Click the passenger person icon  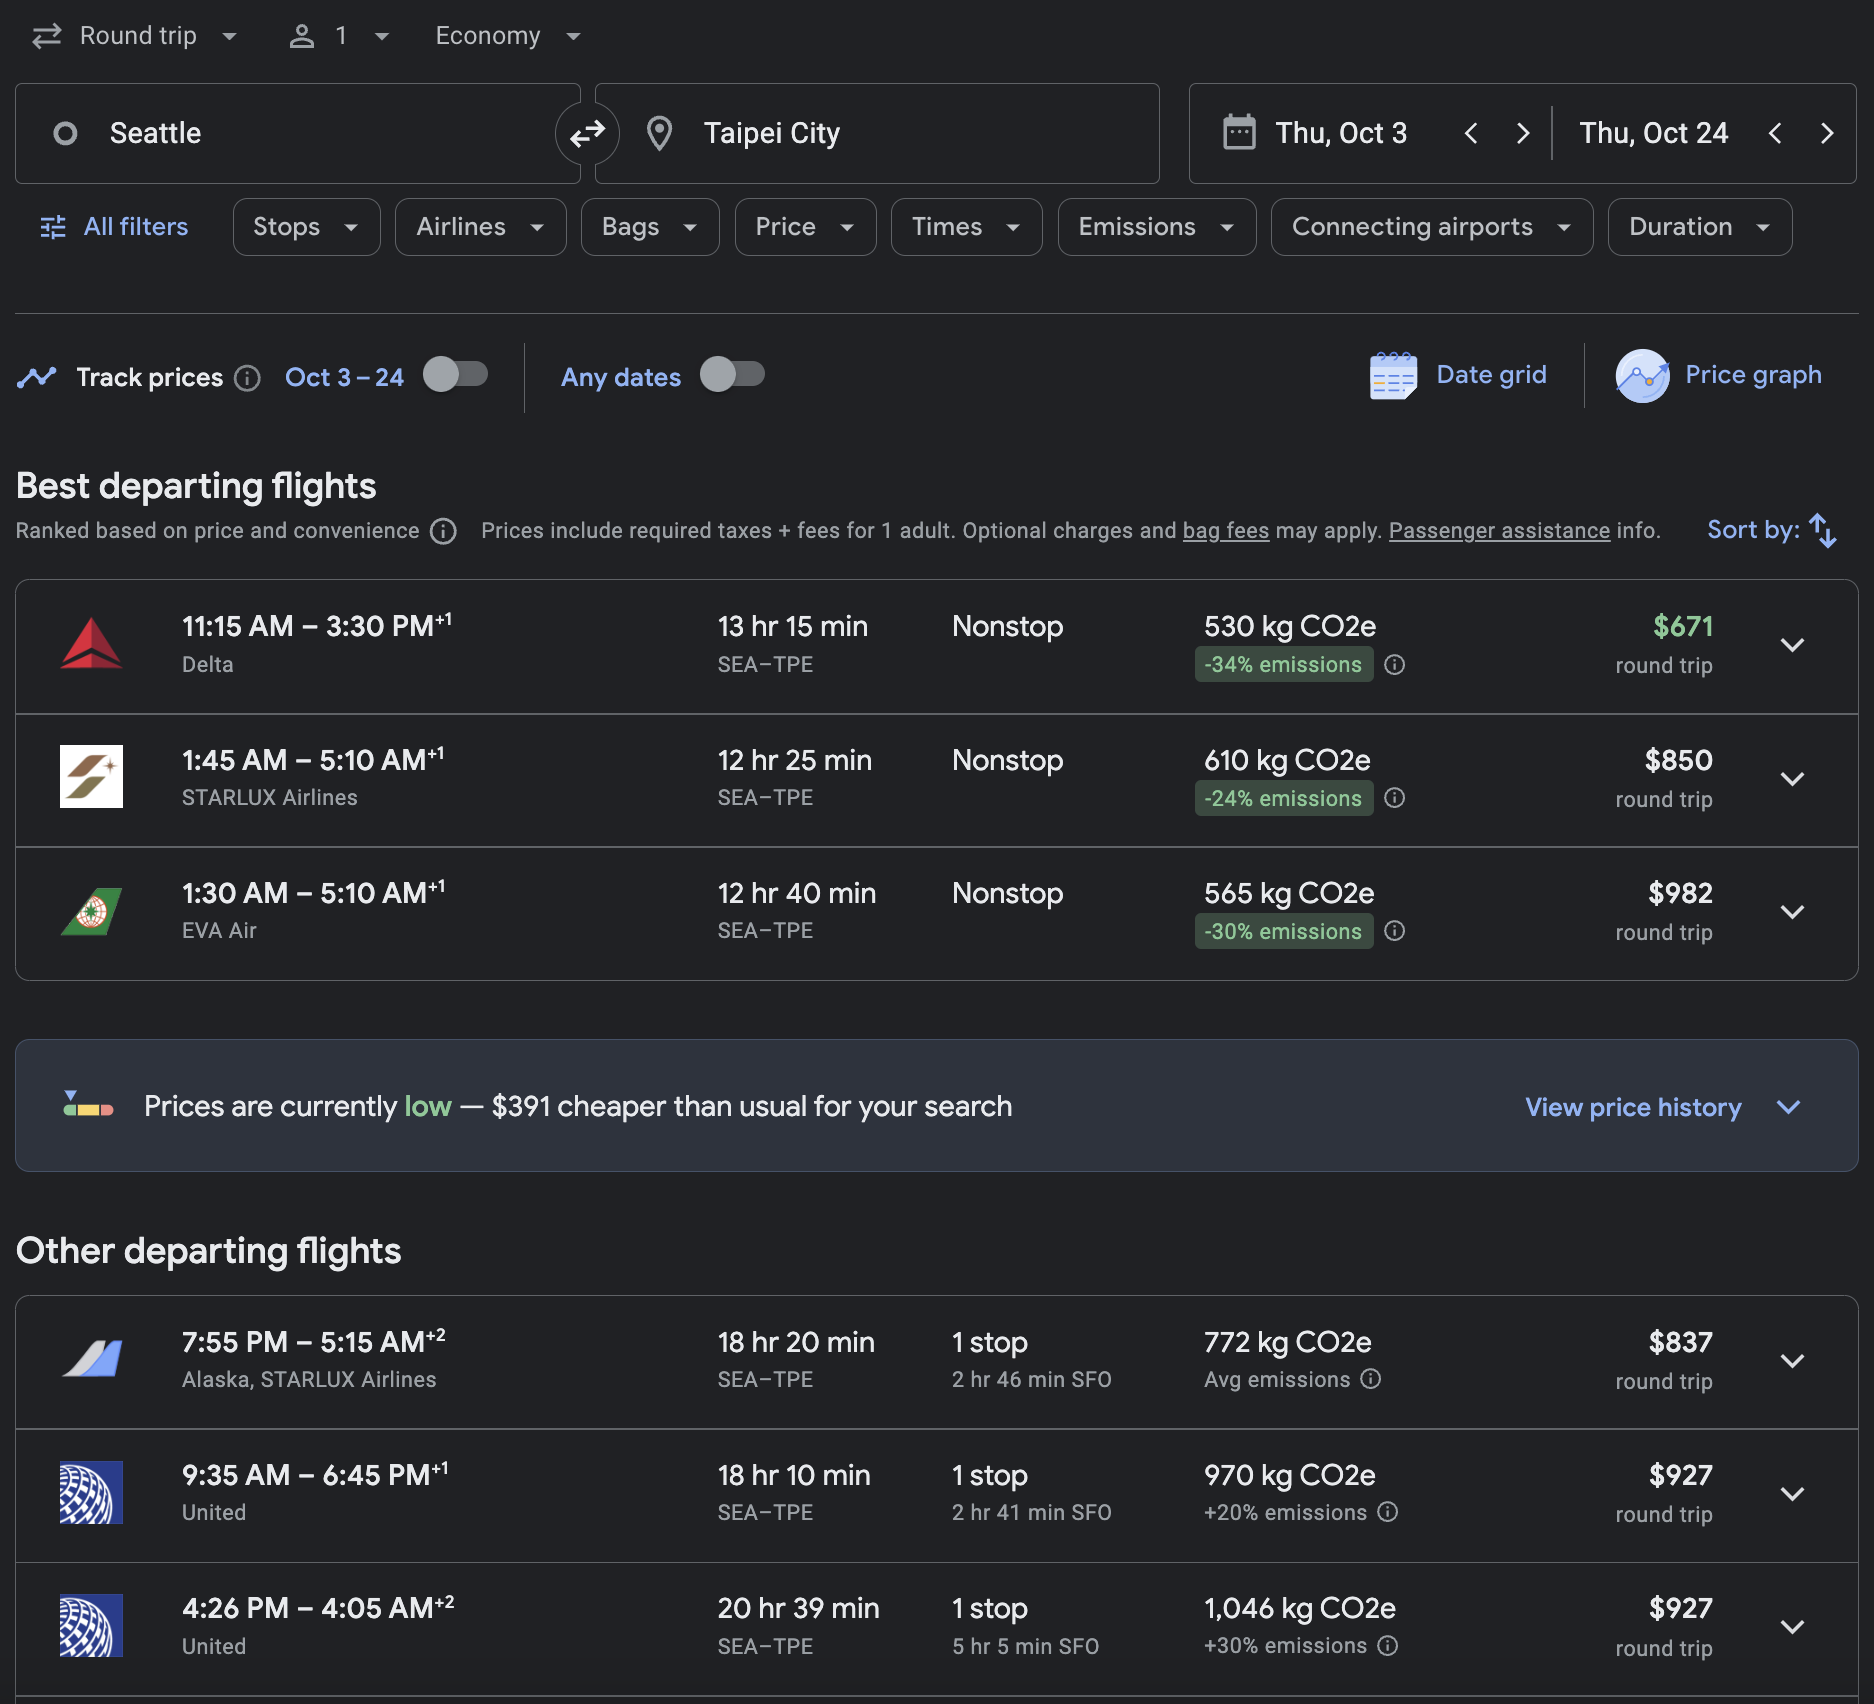coord(301,37)
